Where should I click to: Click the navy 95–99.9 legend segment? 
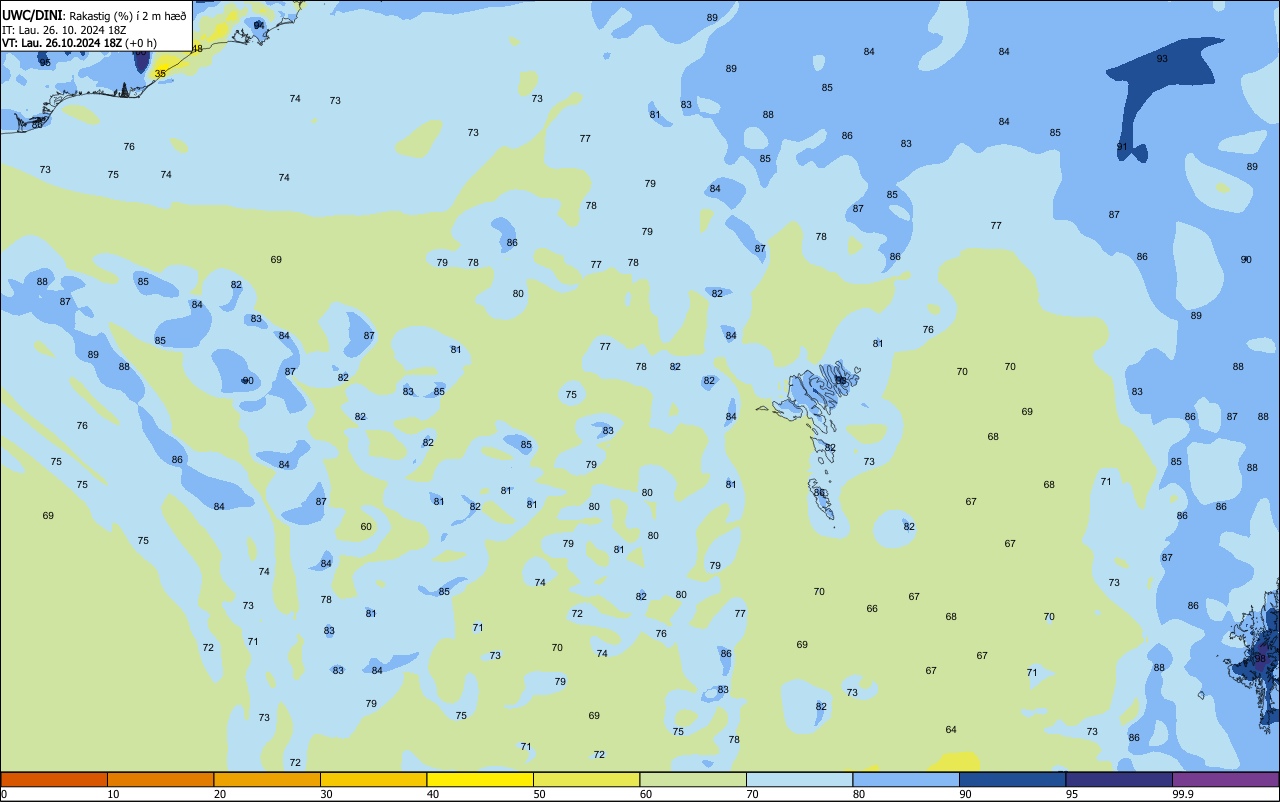pos(1119,779)
